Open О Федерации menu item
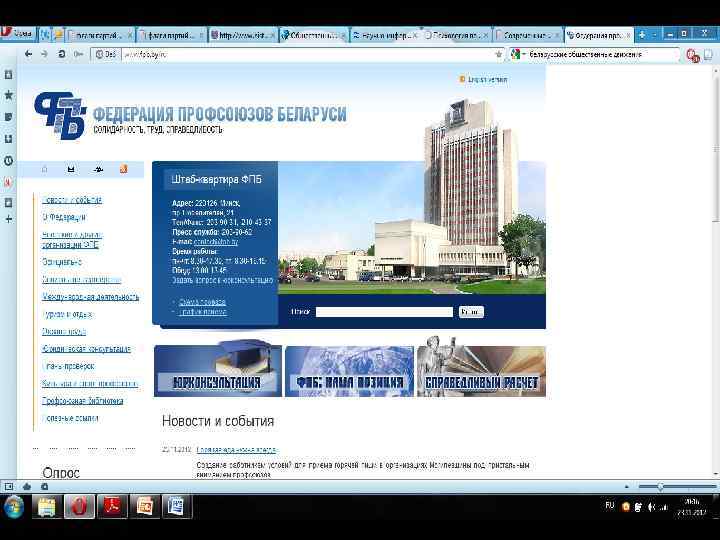The height and width of the screenshot is (540, 720). [x=64, y=217]
